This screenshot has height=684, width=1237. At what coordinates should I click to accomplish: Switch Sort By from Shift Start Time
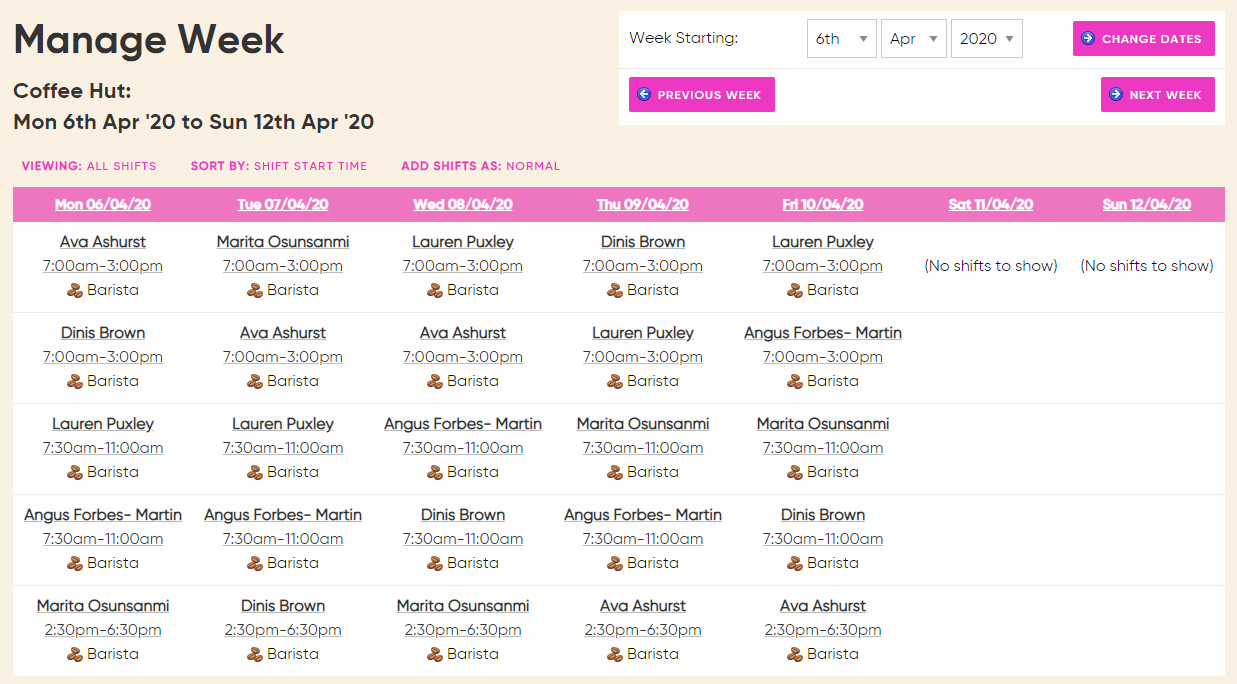pyautogui.click(x=309, y=165)
